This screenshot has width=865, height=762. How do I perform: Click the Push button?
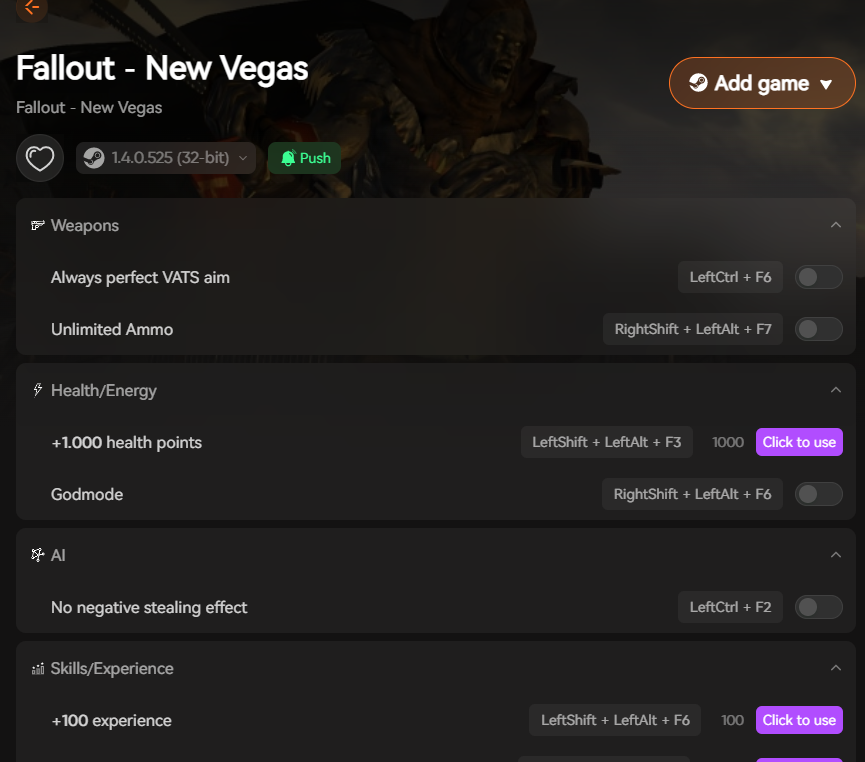304,157
